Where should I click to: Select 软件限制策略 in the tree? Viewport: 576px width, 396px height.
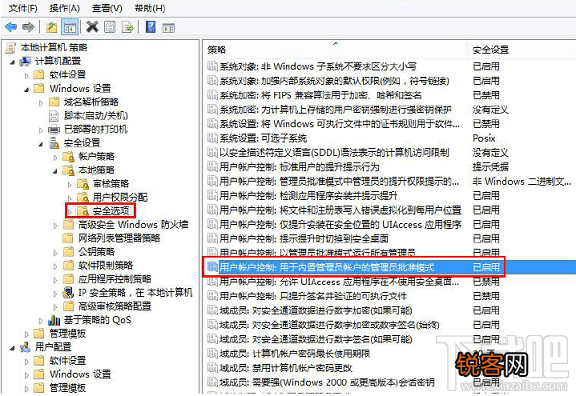pos(105,265)
